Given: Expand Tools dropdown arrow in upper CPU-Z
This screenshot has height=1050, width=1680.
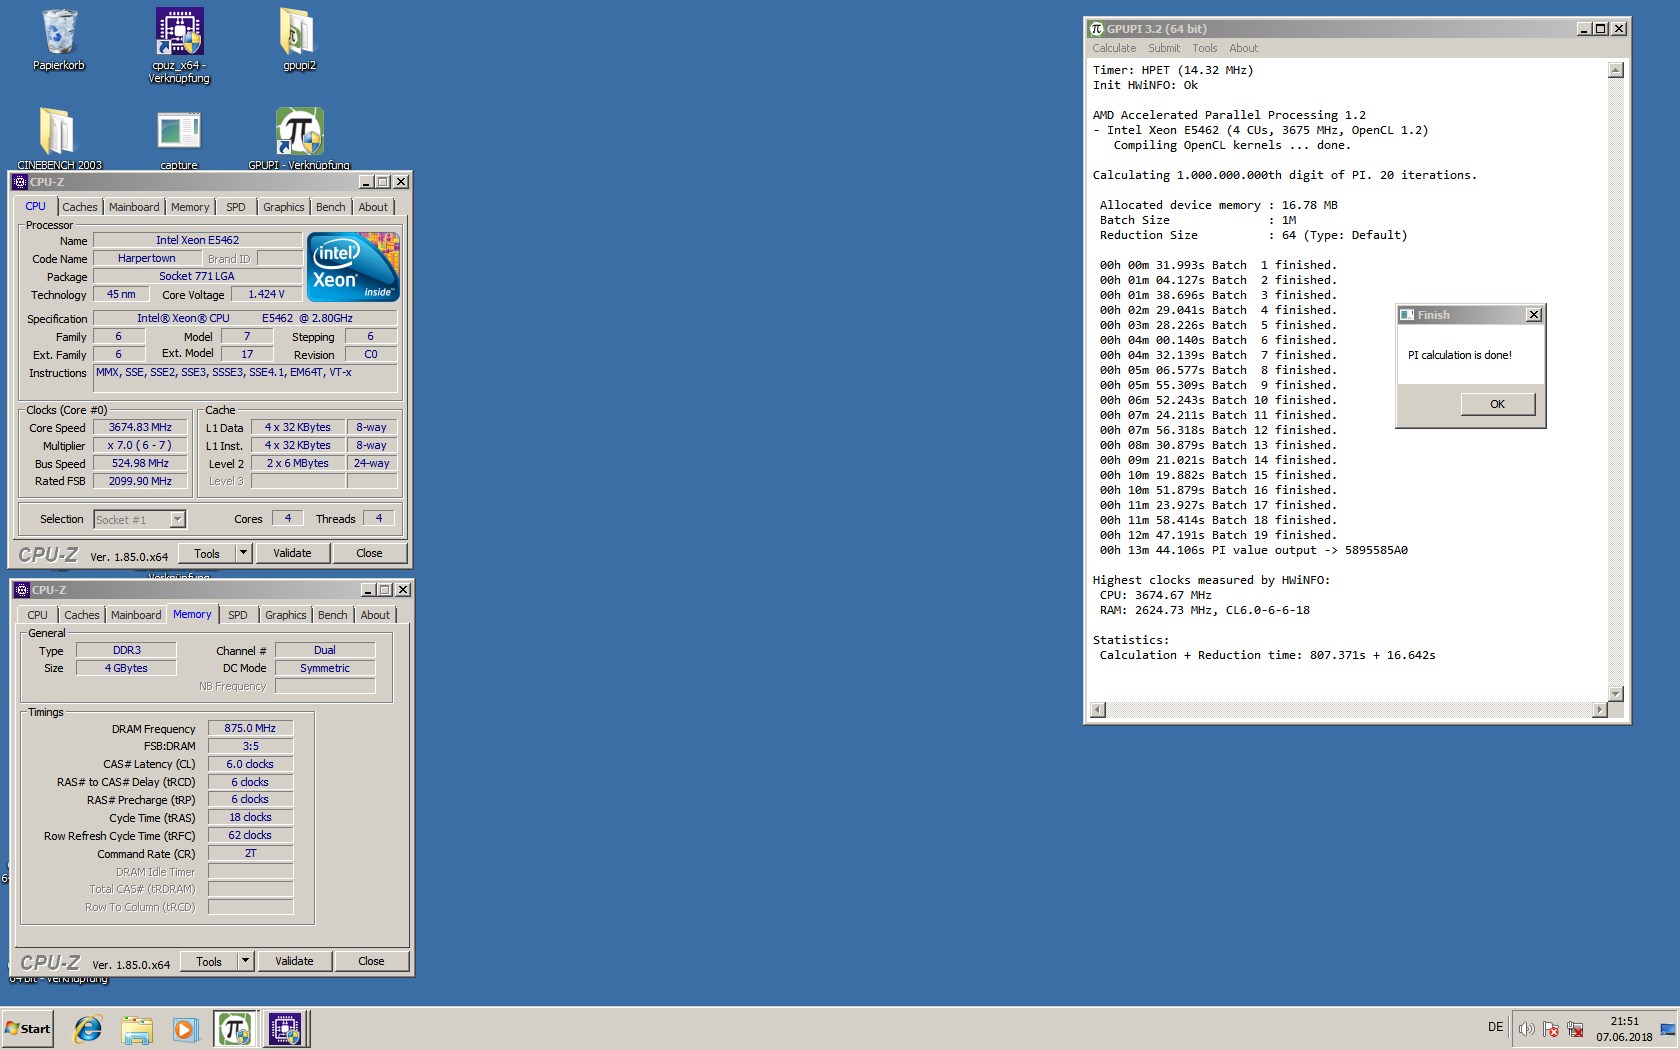Looking at the screenshot, I should point(242,553).
